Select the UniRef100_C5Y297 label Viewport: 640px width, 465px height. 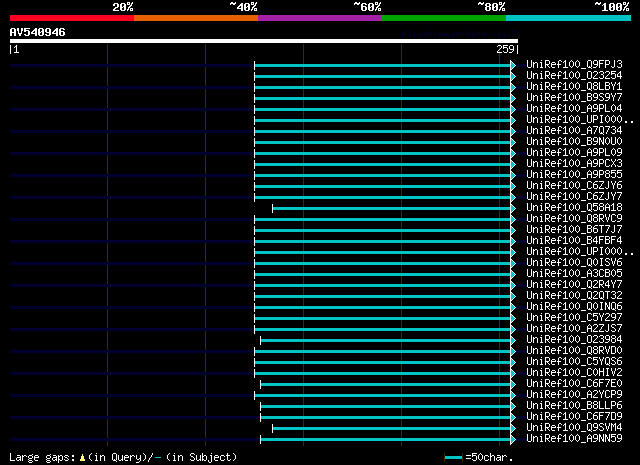(574, 318)
